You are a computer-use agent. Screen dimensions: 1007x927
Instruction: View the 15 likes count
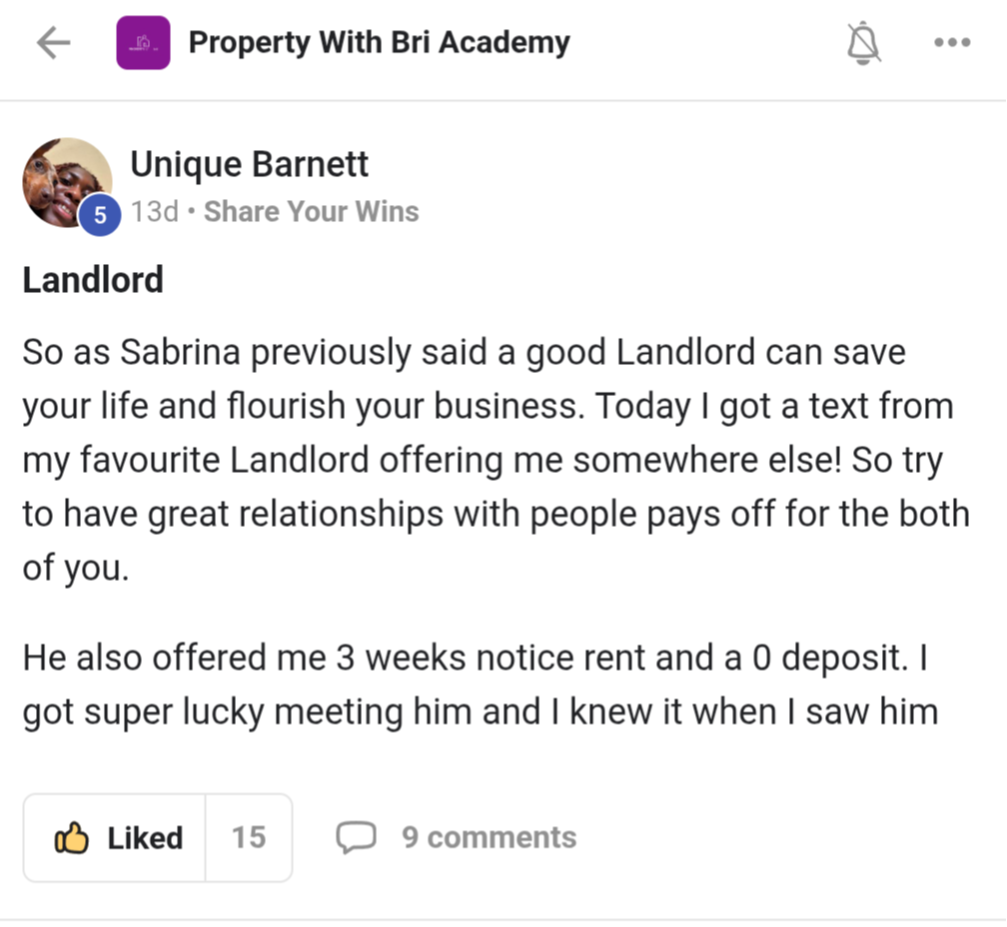[x=249, y=838]
